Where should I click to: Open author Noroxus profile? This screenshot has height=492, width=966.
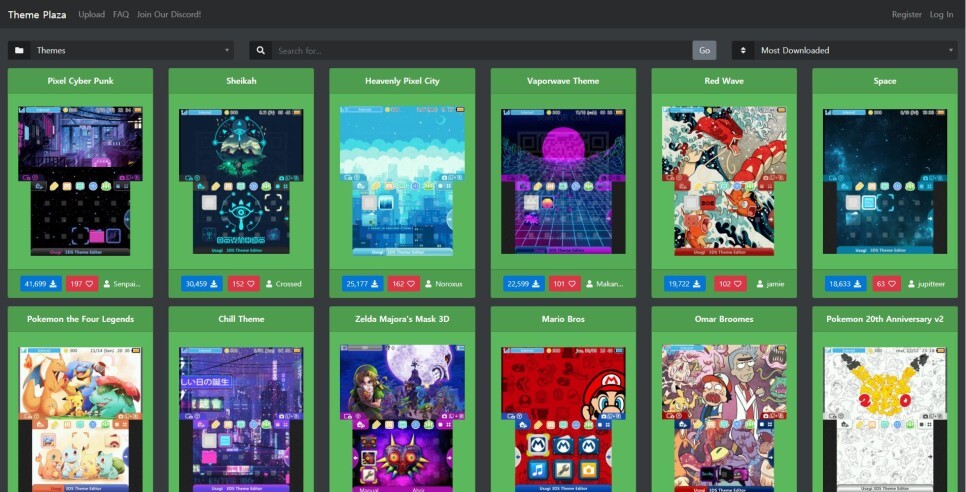coord(444,284)
